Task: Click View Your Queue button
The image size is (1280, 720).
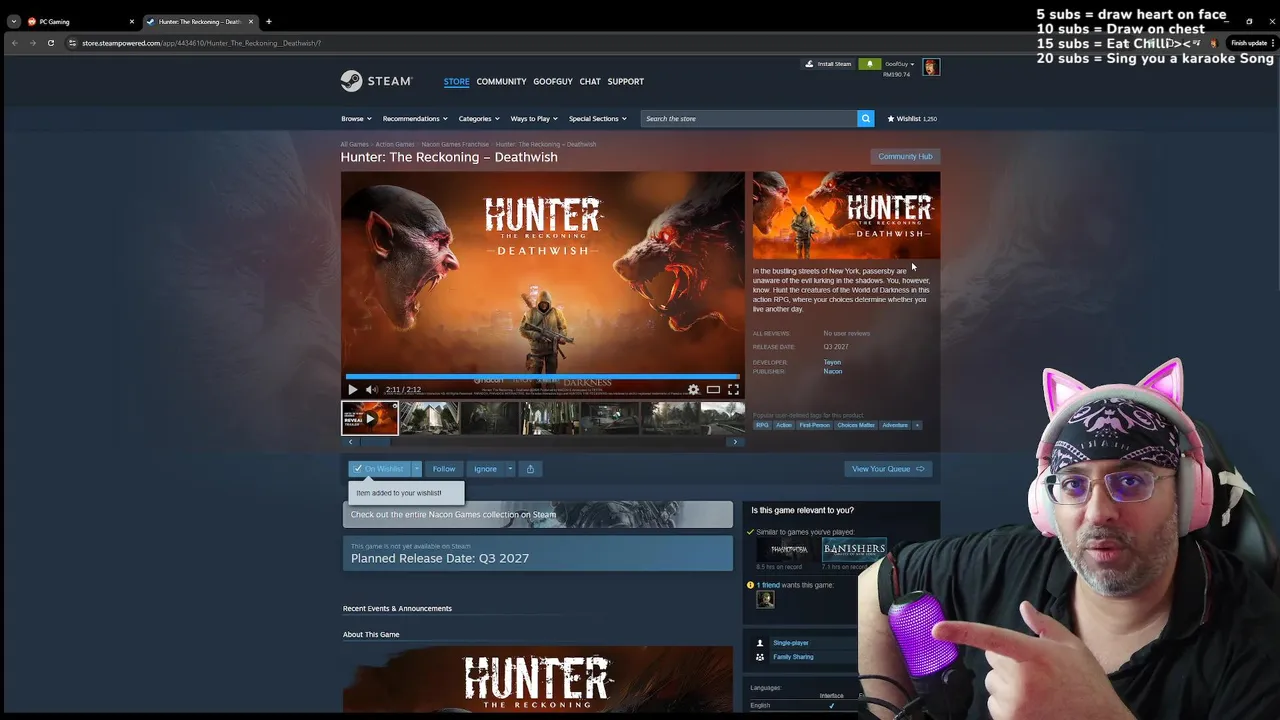Action: [x=888, y=469]
